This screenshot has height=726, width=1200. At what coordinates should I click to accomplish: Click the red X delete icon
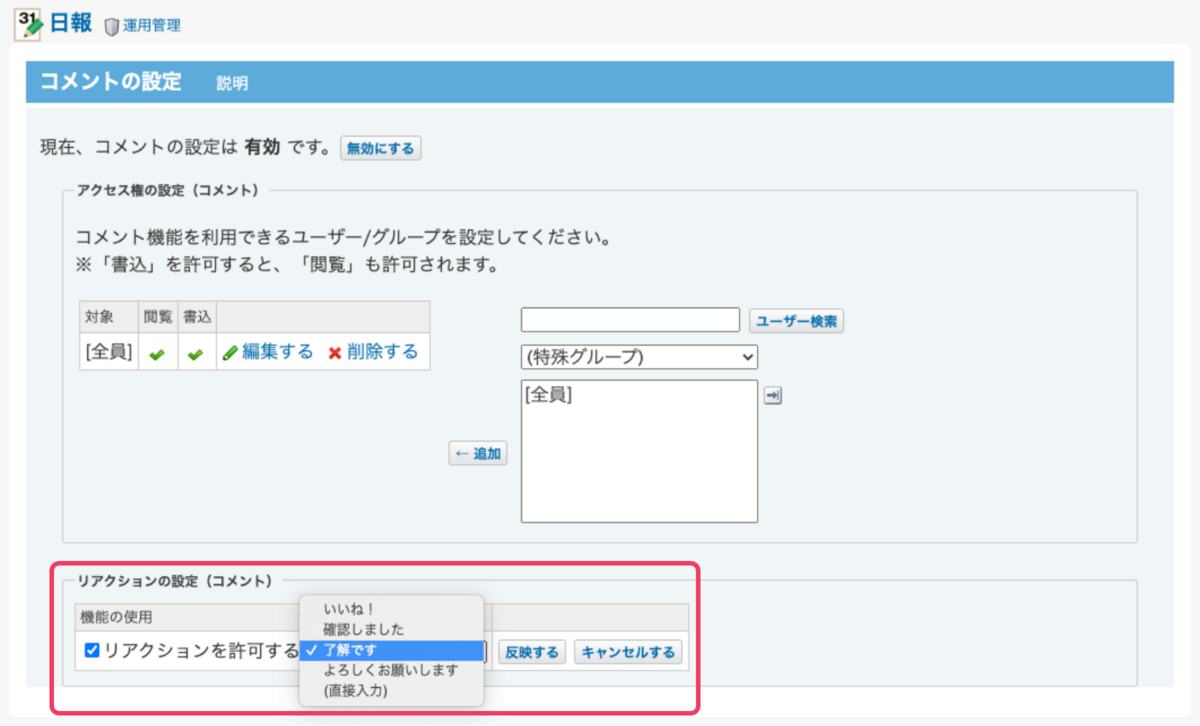coord(335,353)
